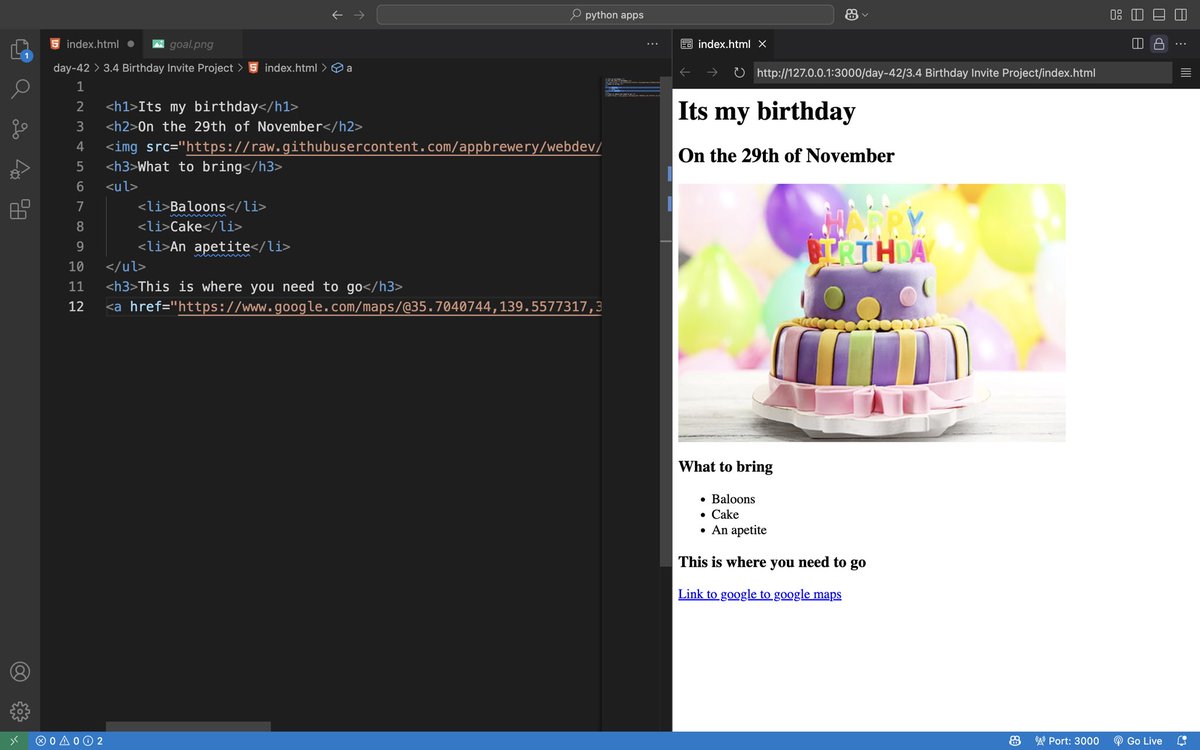Open the Explorer view in activity bar
Screen dimensions: 1200x750
20,50
